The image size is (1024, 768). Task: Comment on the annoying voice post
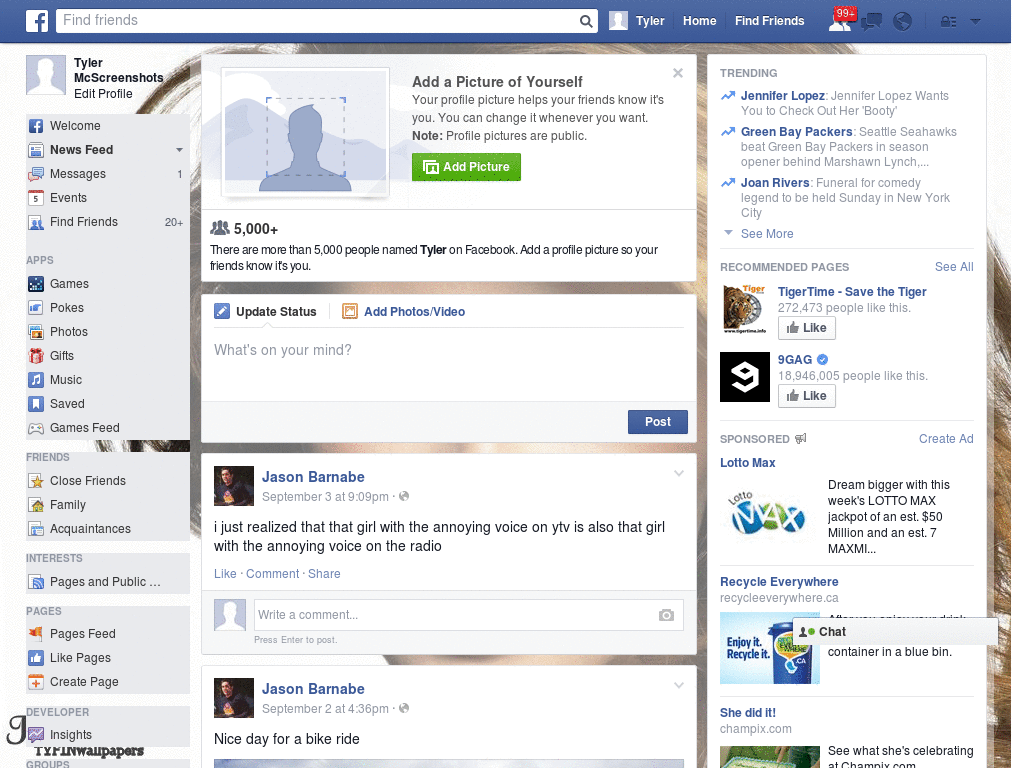pos(272,574)
